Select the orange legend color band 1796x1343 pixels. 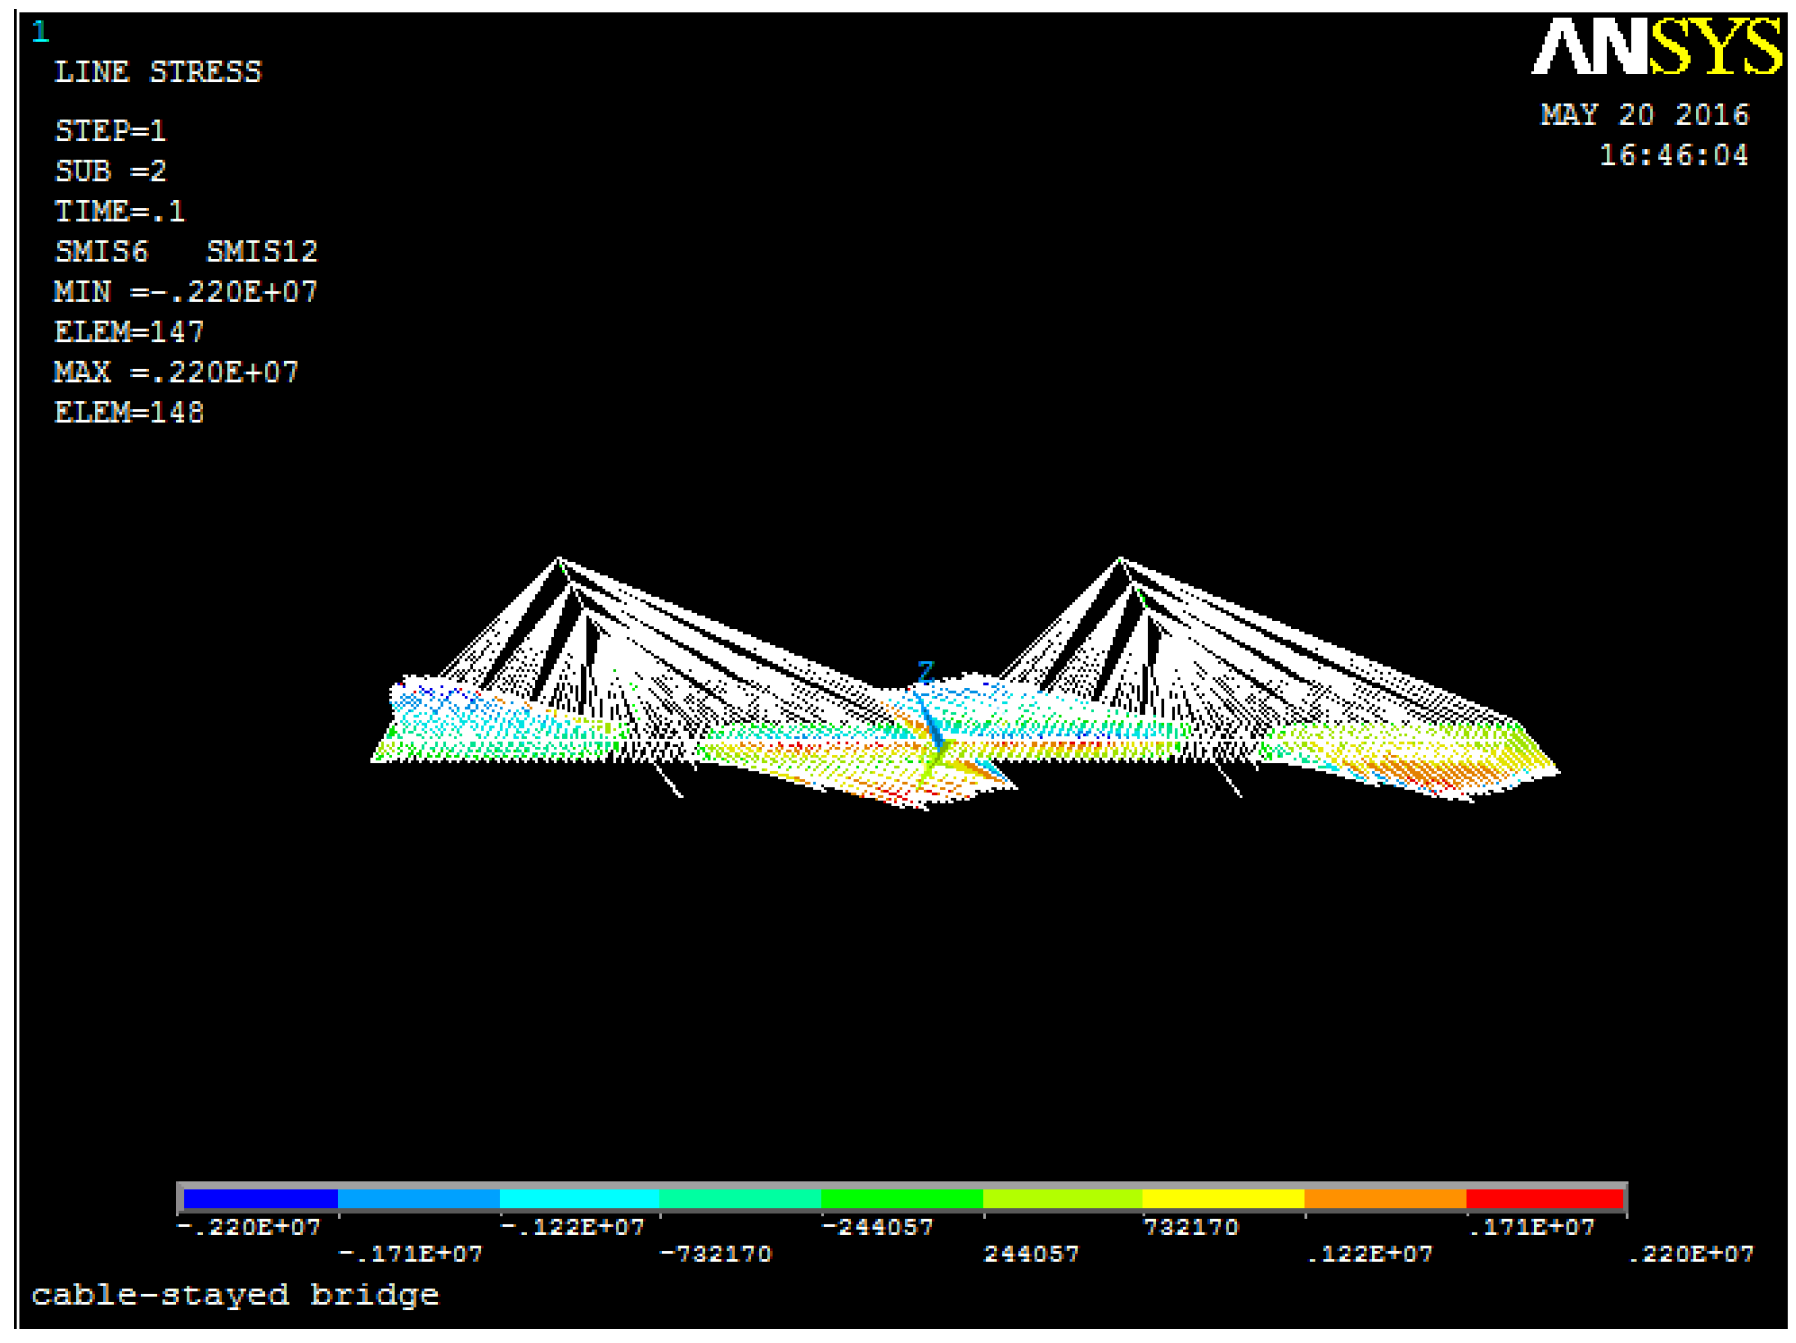click(x=1384, y=1198)
